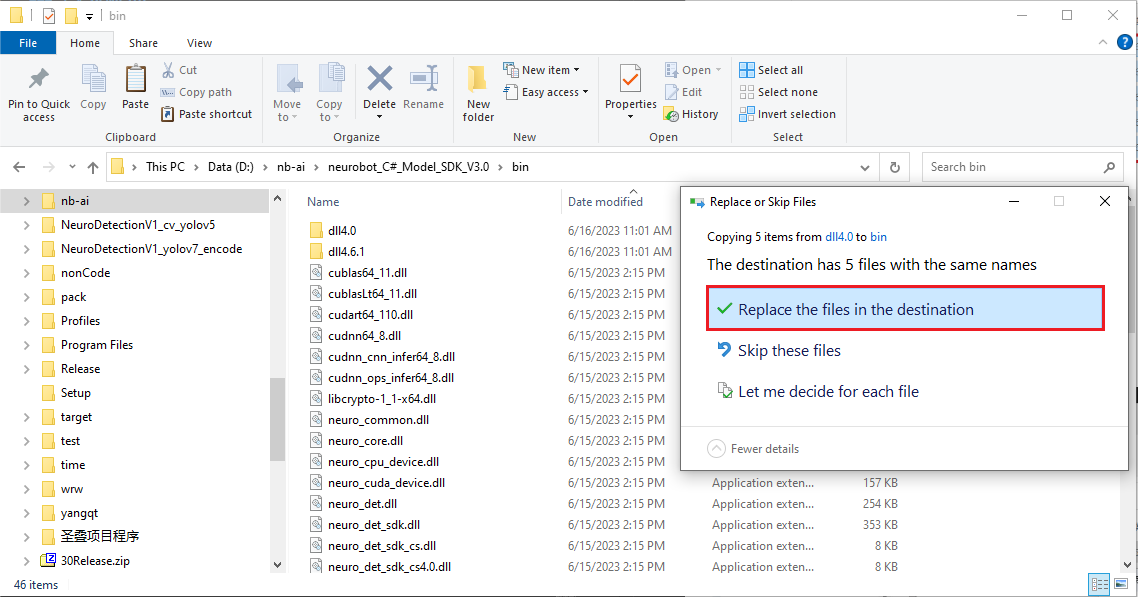
Task: Click the Cut scissors button
Action: [179, 70]
